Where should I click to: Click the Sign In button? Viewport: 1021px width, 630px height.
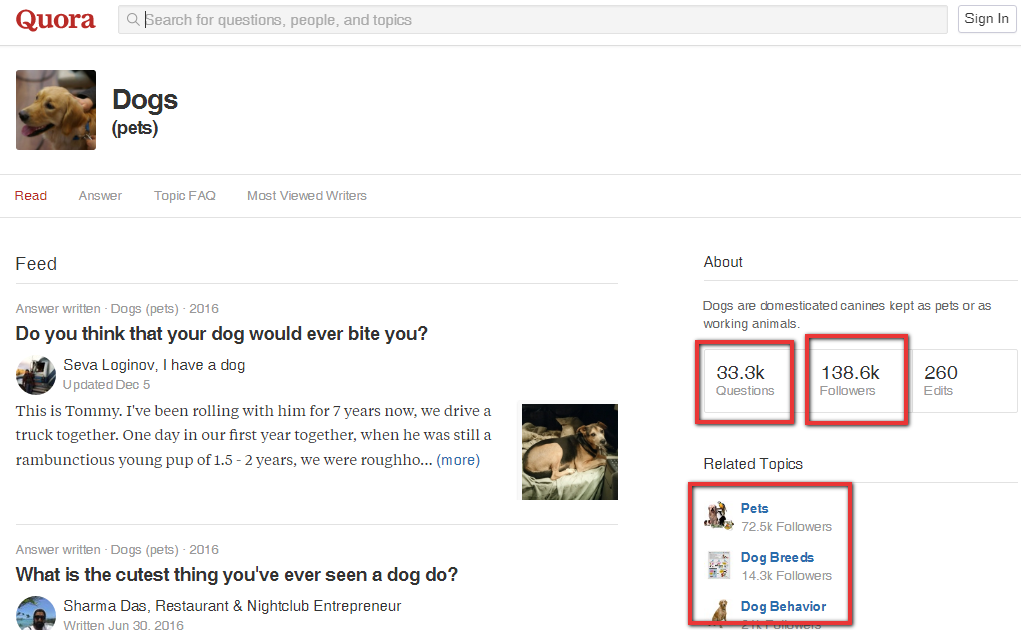[x=986, y=19]
